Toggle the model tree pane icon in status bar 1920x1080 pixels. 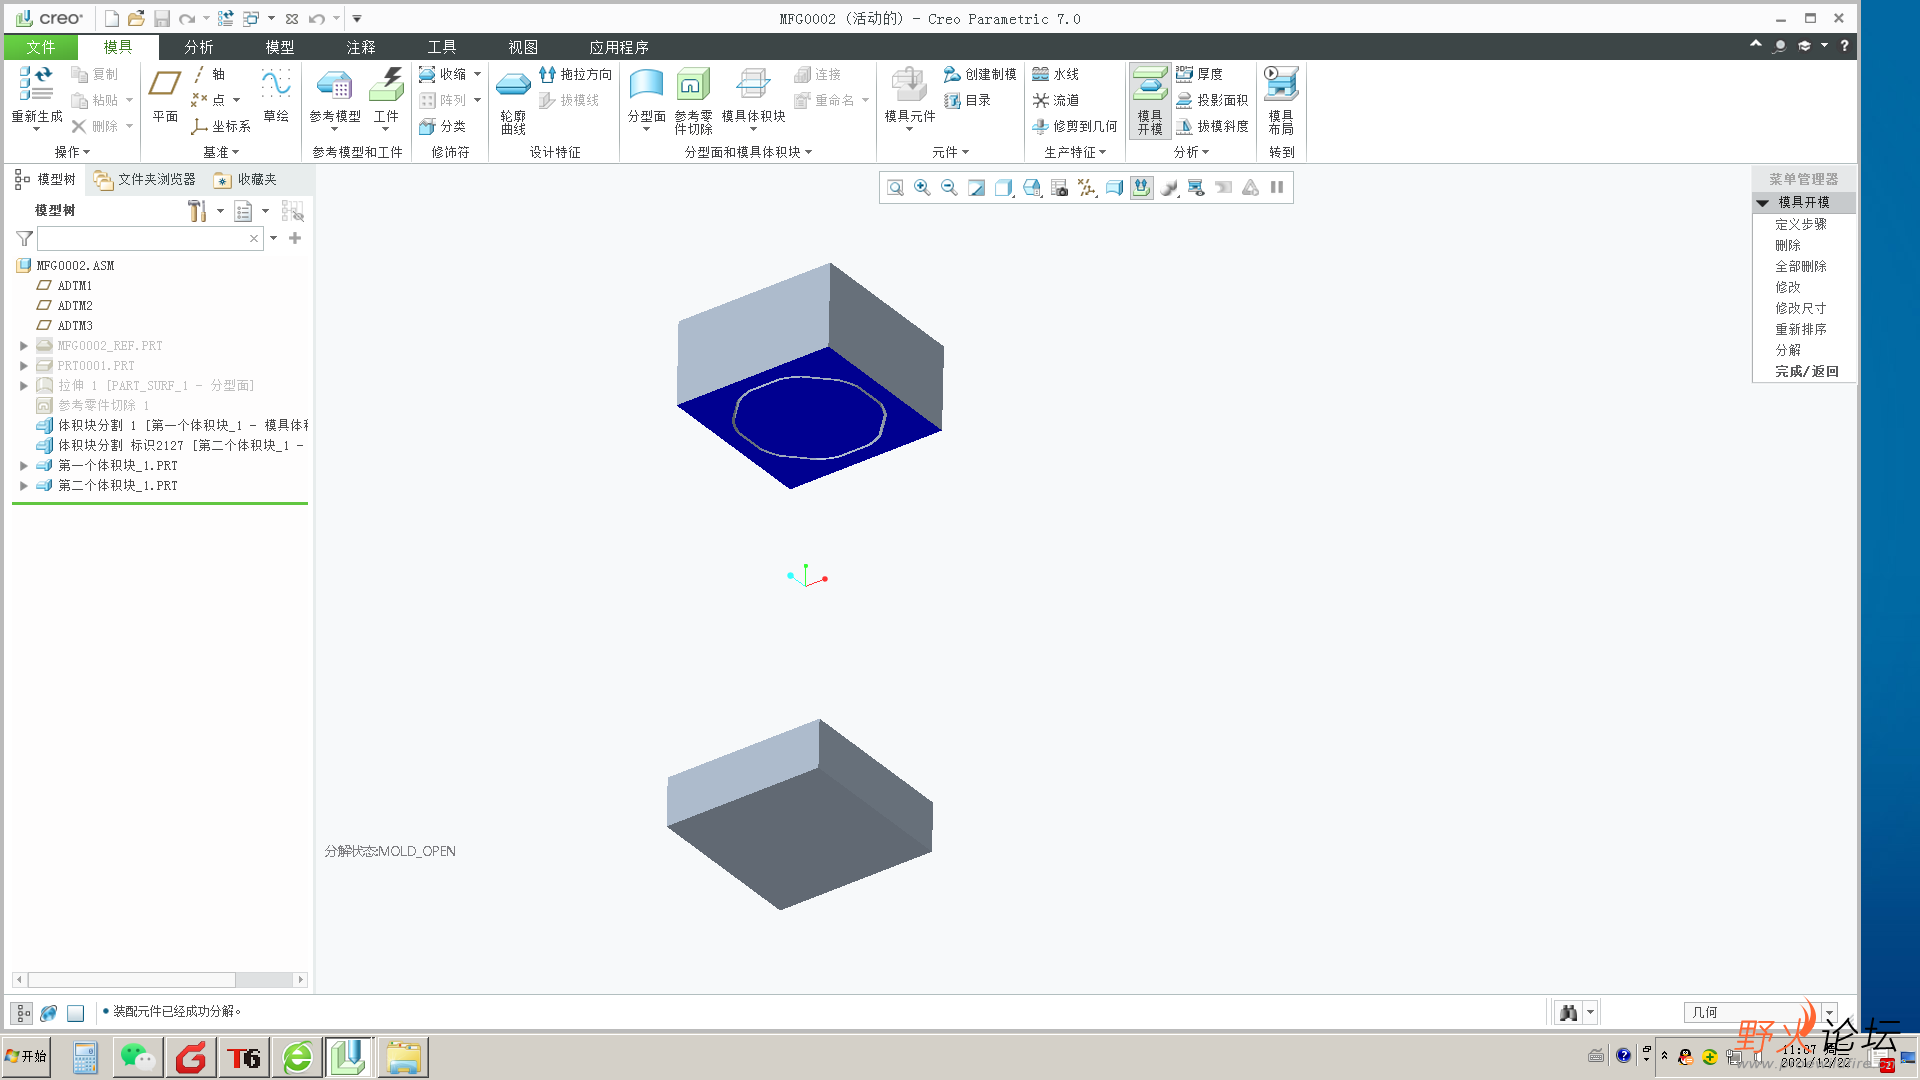coord(23,1013)
